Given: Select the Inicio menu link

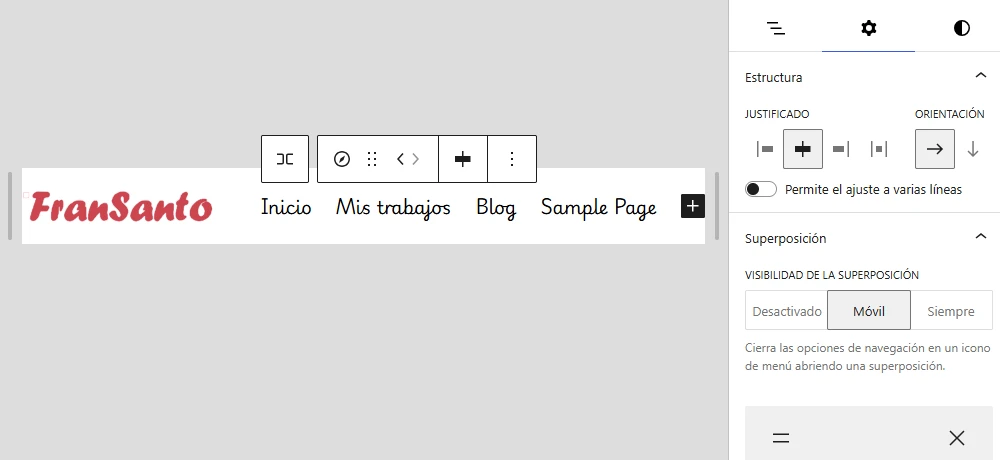Looking at the screenshot, I should 286,207.
